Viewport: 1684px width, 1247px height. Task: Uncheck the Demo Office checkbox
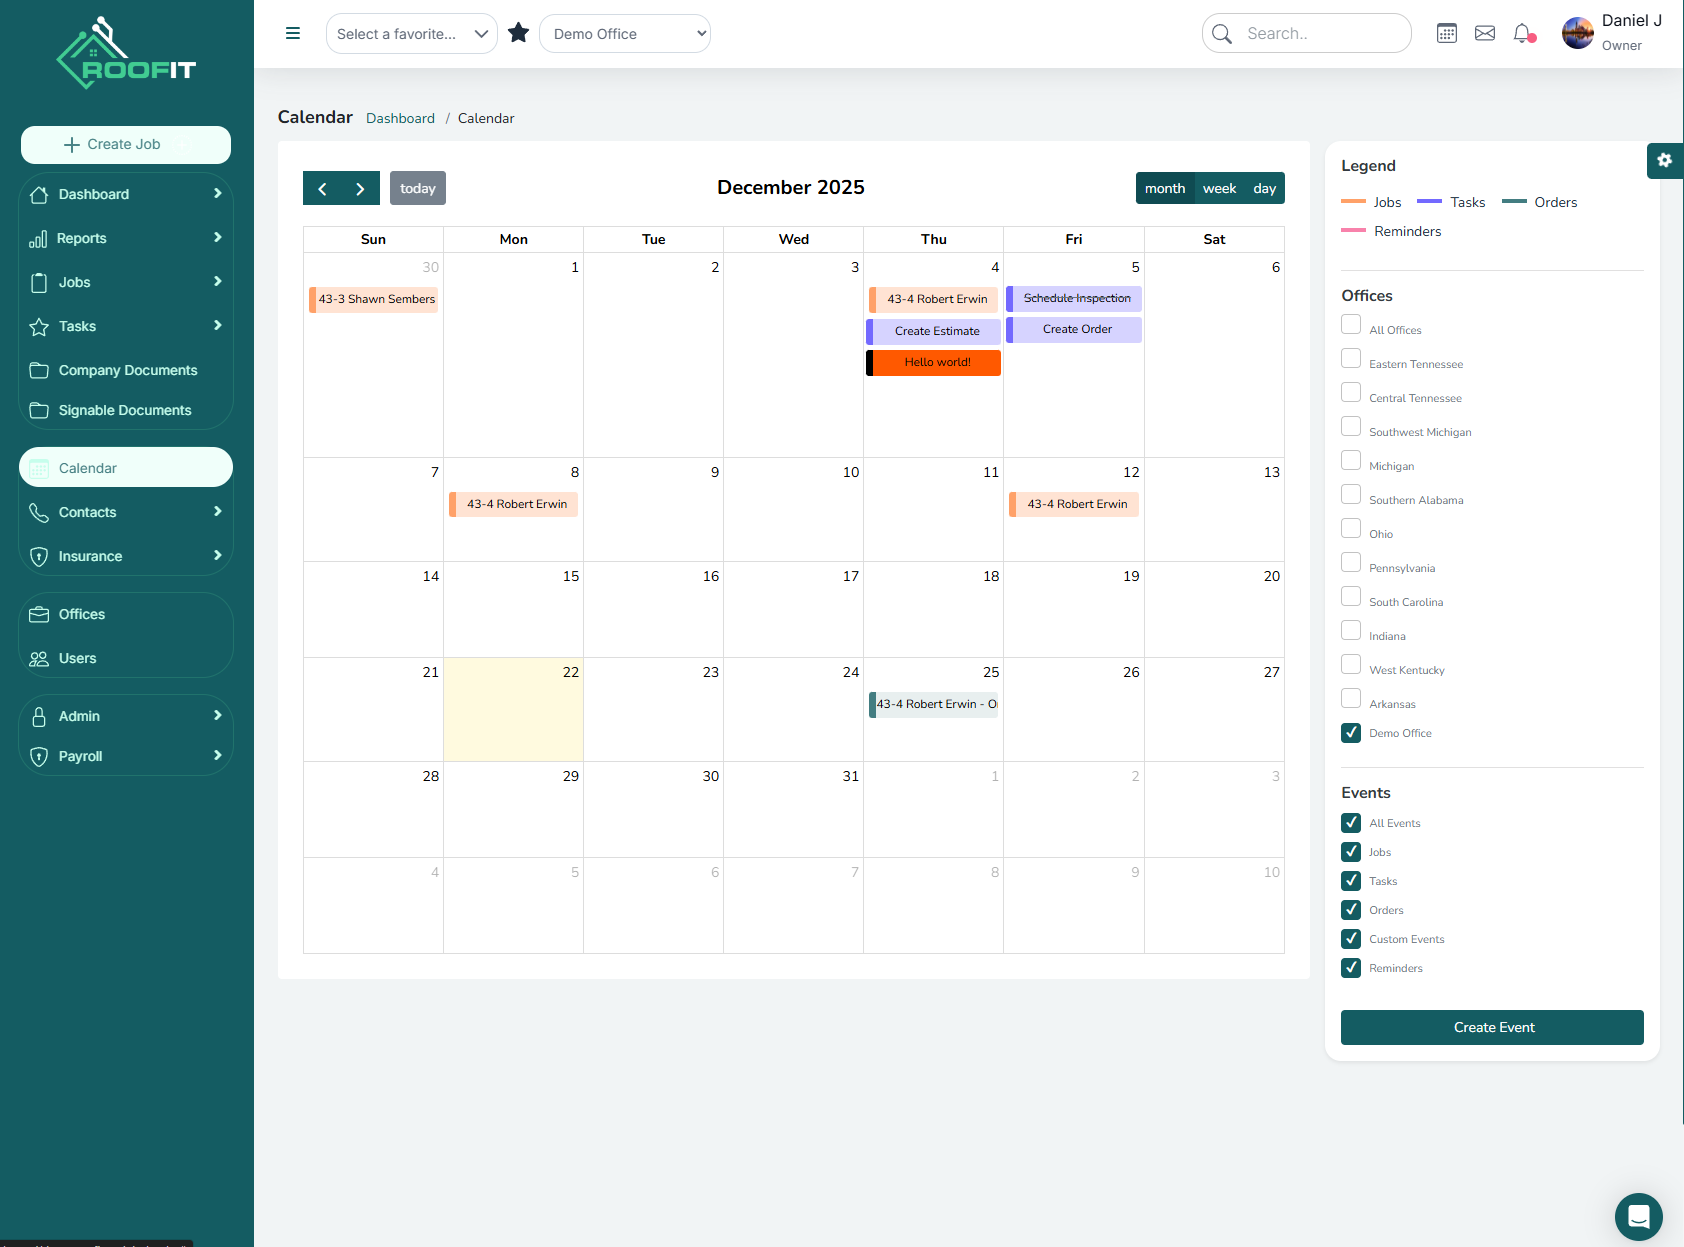[1351, 733]
